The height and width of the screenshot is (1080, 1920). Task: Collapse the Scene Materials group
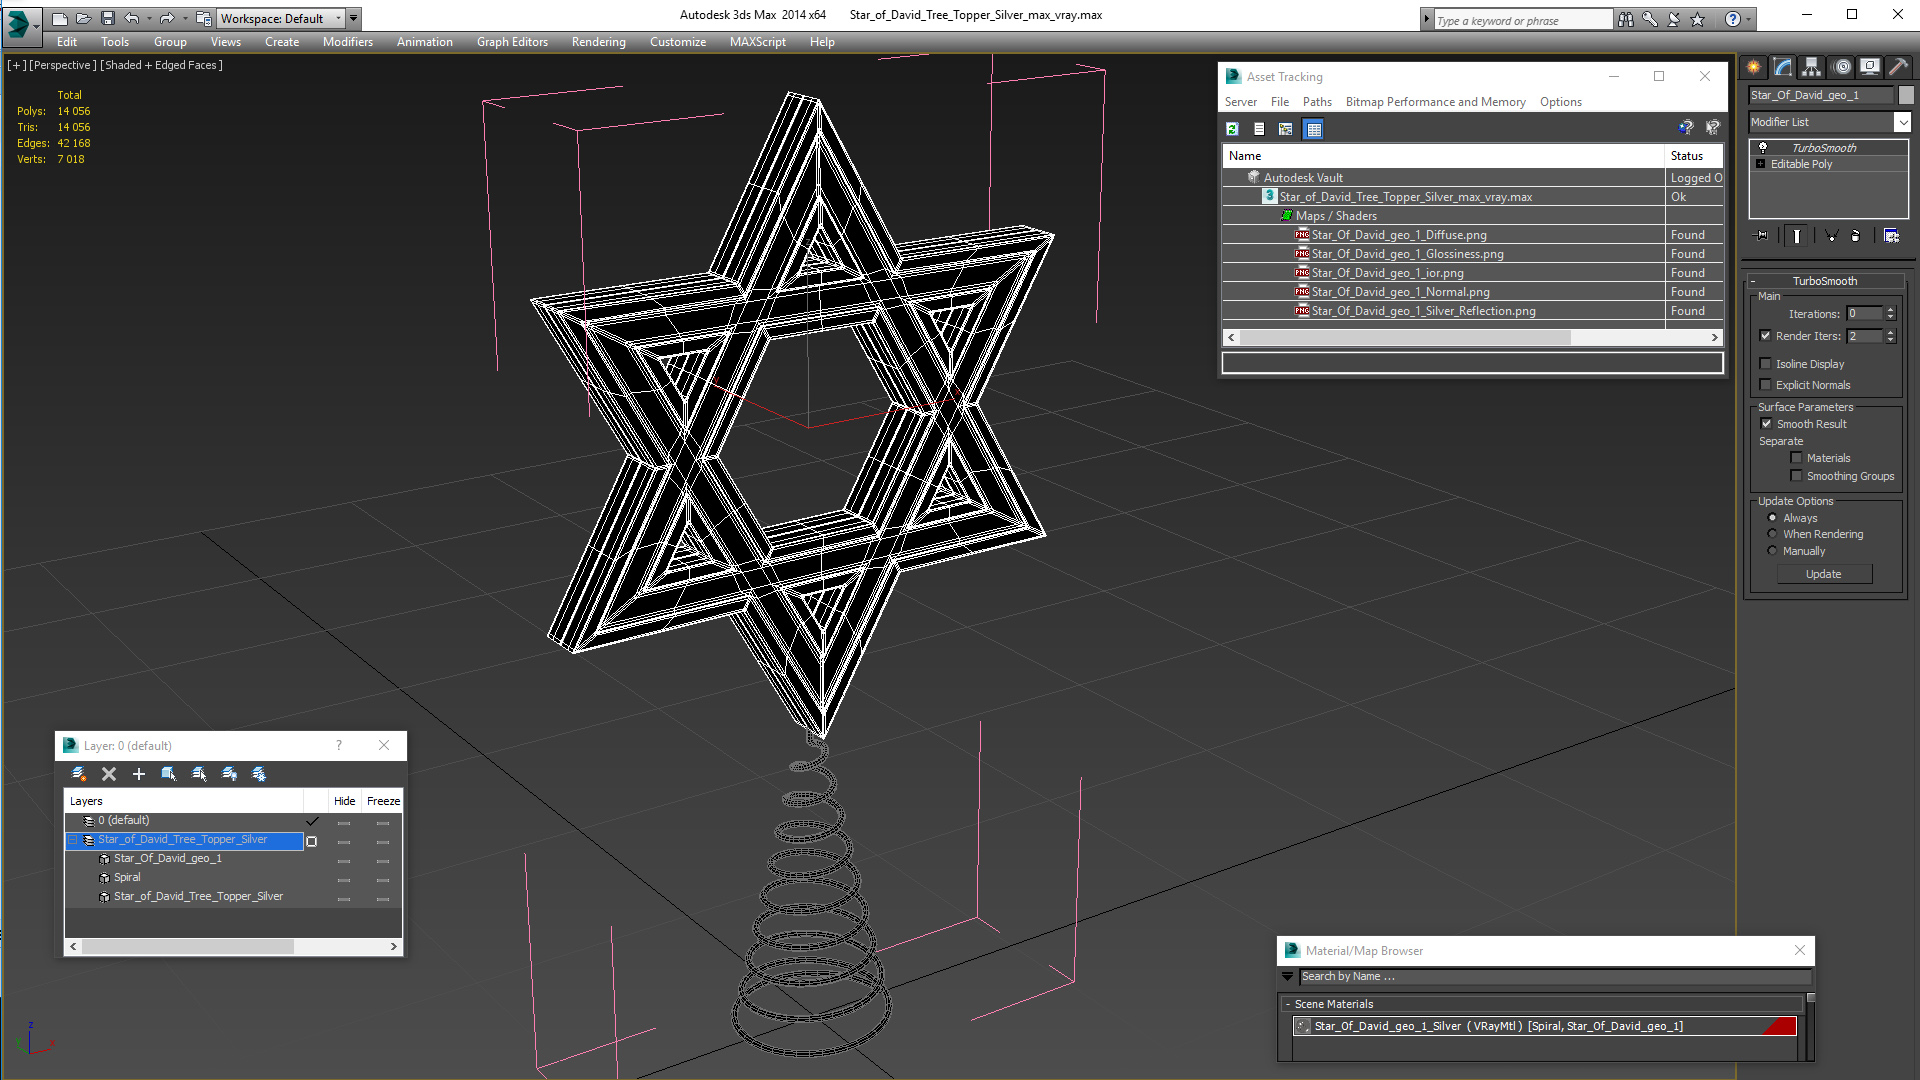point(1288,1004)
